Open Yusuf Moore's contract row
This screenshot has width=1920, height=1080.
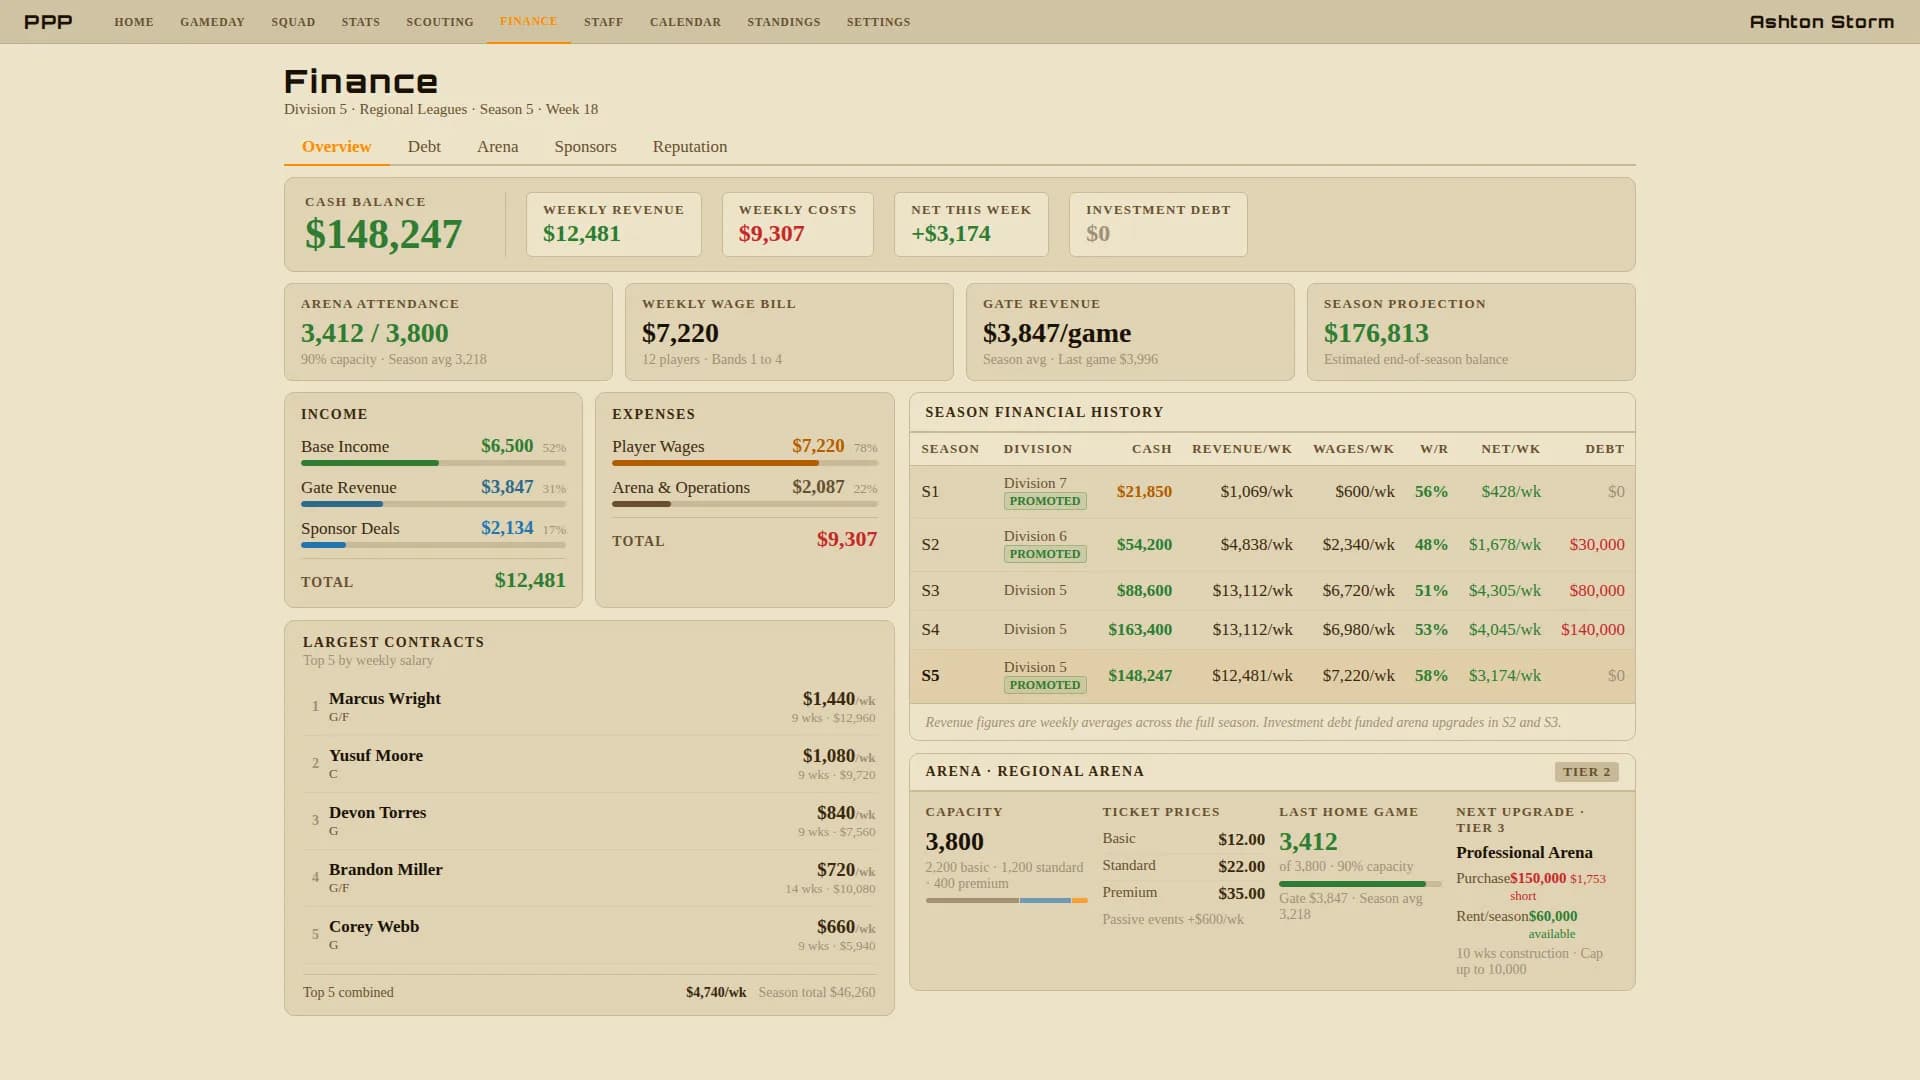pos(589,764)
